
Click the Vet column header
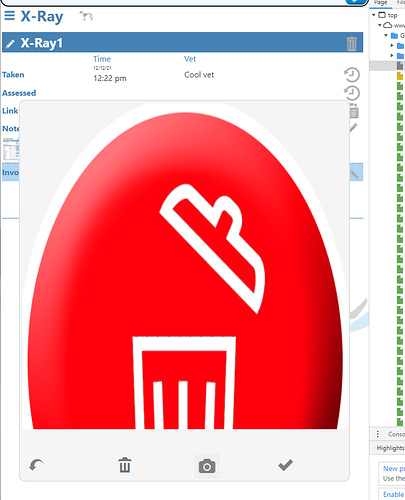[x=190, y=59]
